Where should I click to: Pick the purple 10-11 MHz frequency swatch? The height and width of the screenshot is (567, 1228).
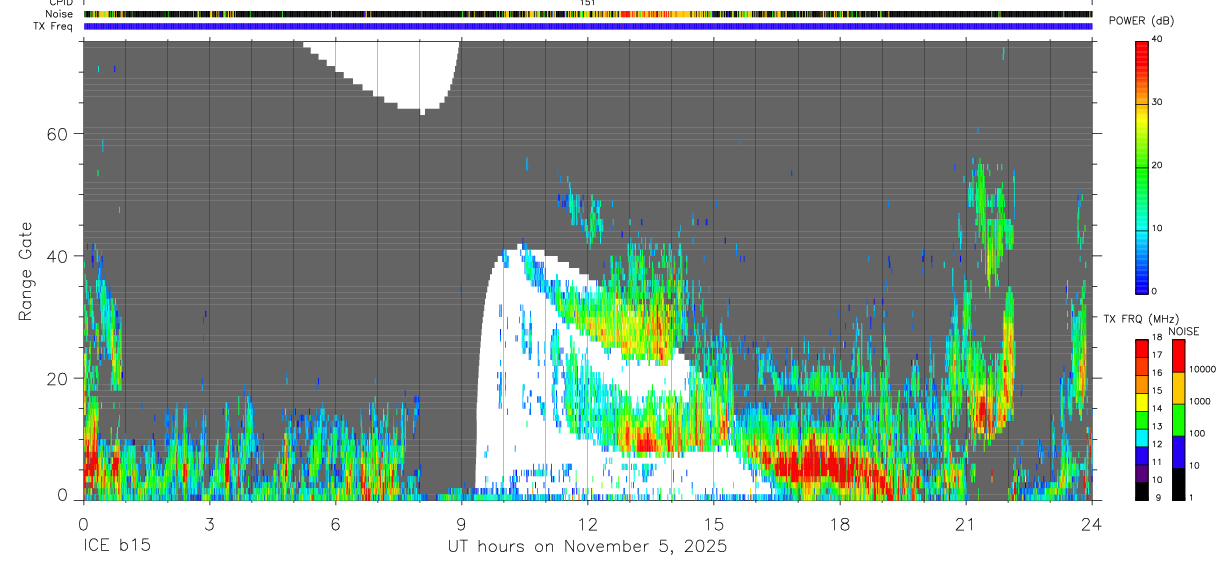click(1142, 474)
